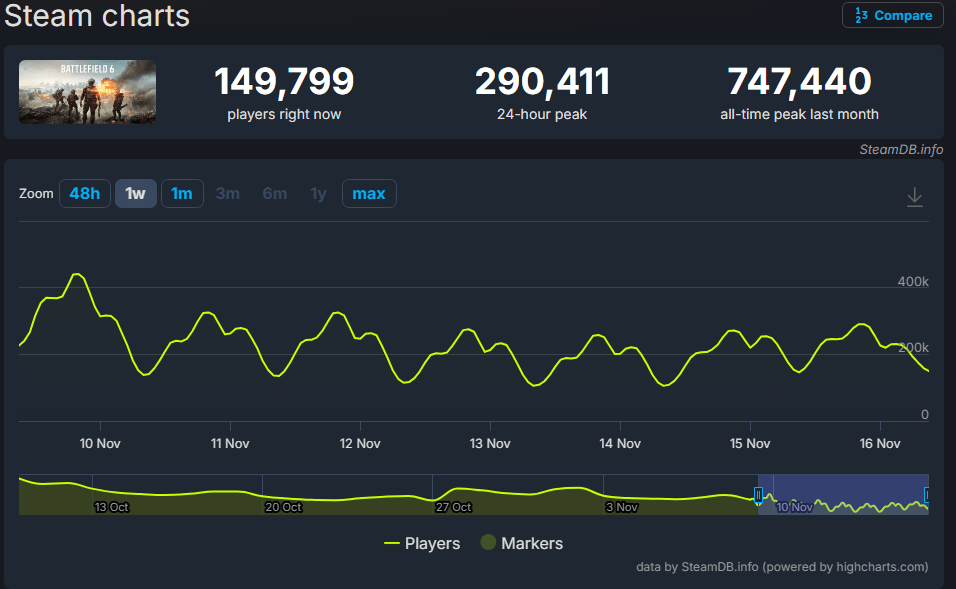Screen dimensions: 956x589
Task: Click the navigator's left range handle
Action: point(758,495)
